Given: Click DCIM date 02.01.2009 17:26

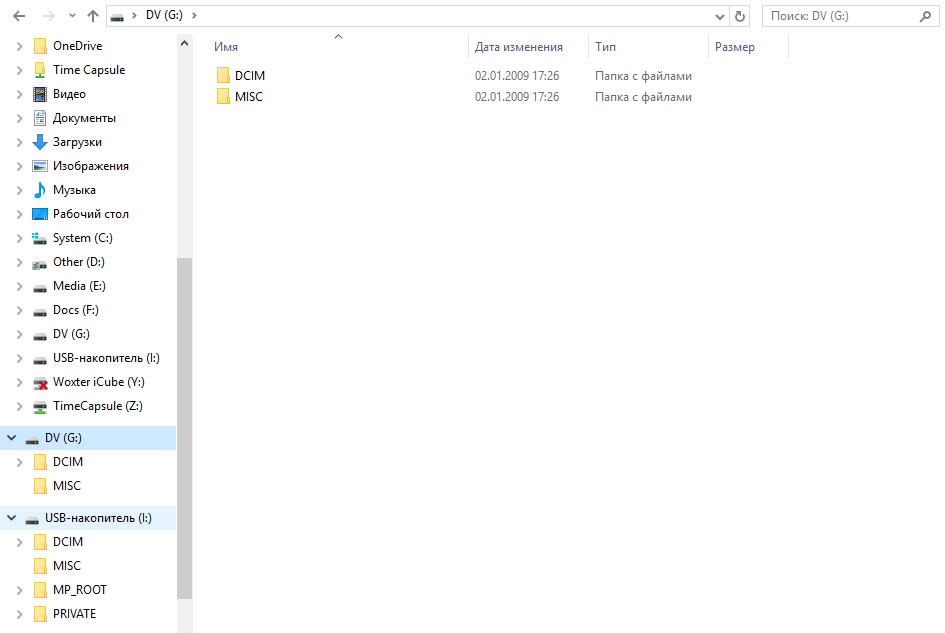Looking at the screenshot, I should point(517,75).
